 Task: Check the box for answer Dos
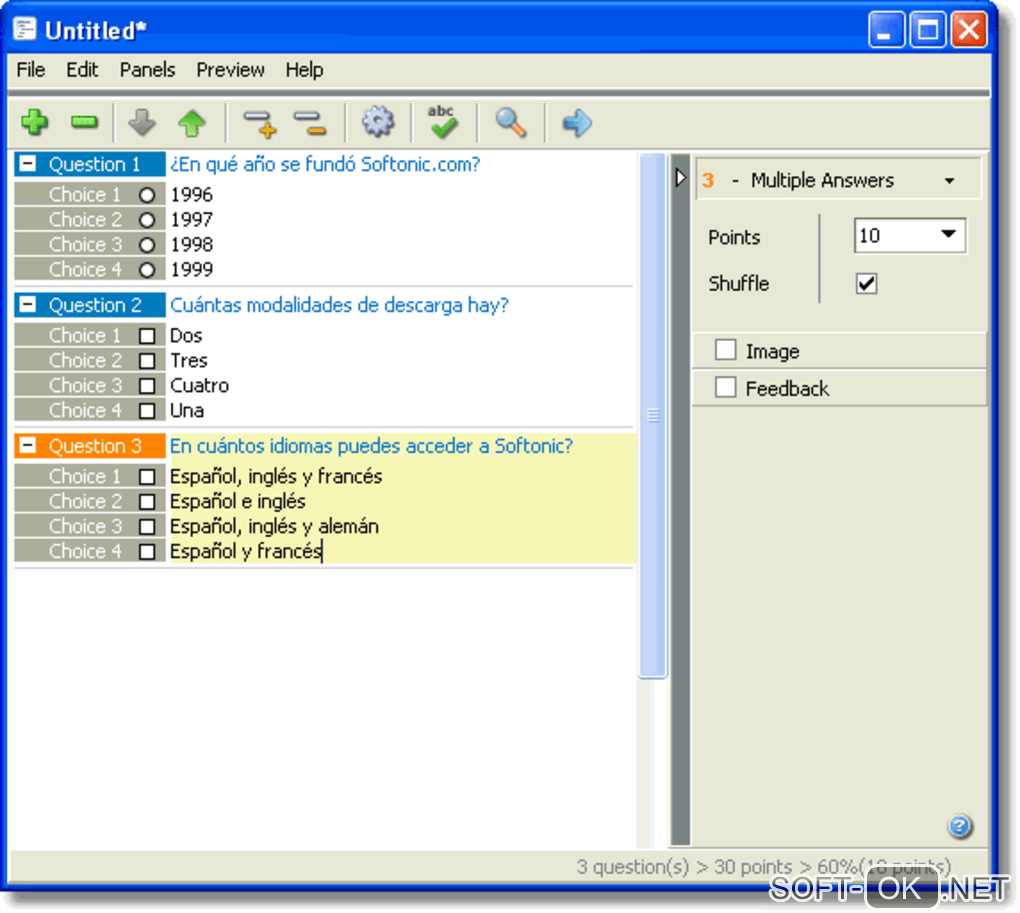point(147,336)
